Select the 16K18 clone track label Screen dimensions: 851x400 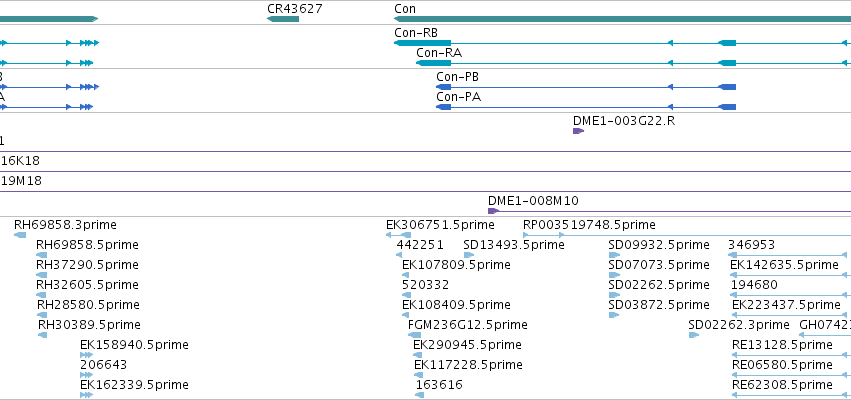[20, 161]
